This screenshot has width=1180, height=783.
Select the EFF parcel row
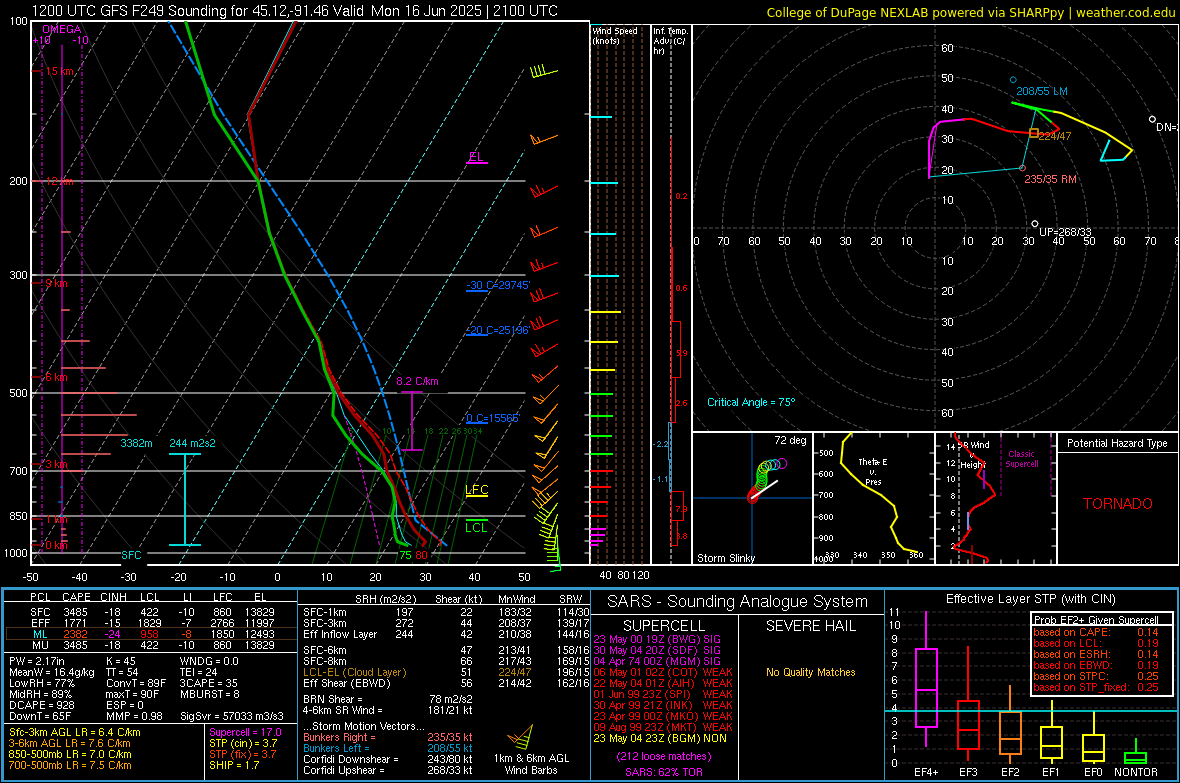151,623
